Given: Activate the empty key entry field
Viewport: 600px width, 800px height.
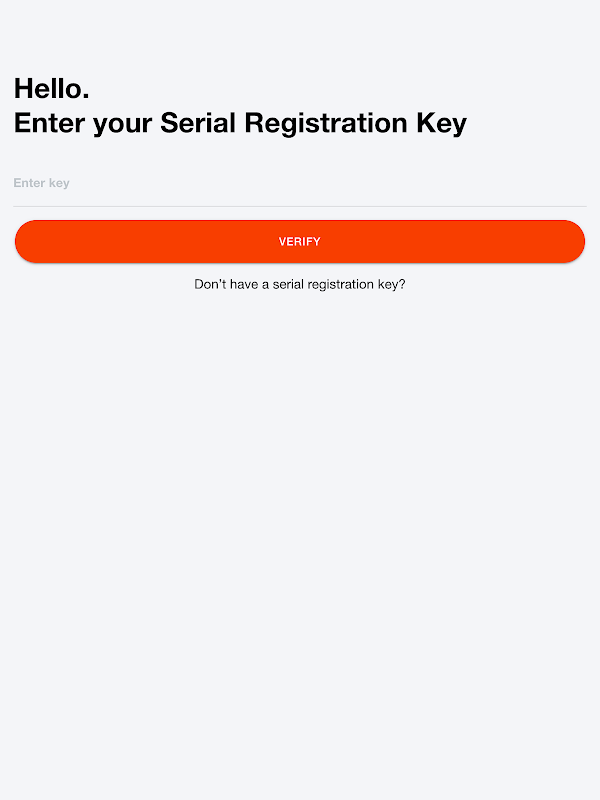Looking at the screenshot, I should [300, 184].
